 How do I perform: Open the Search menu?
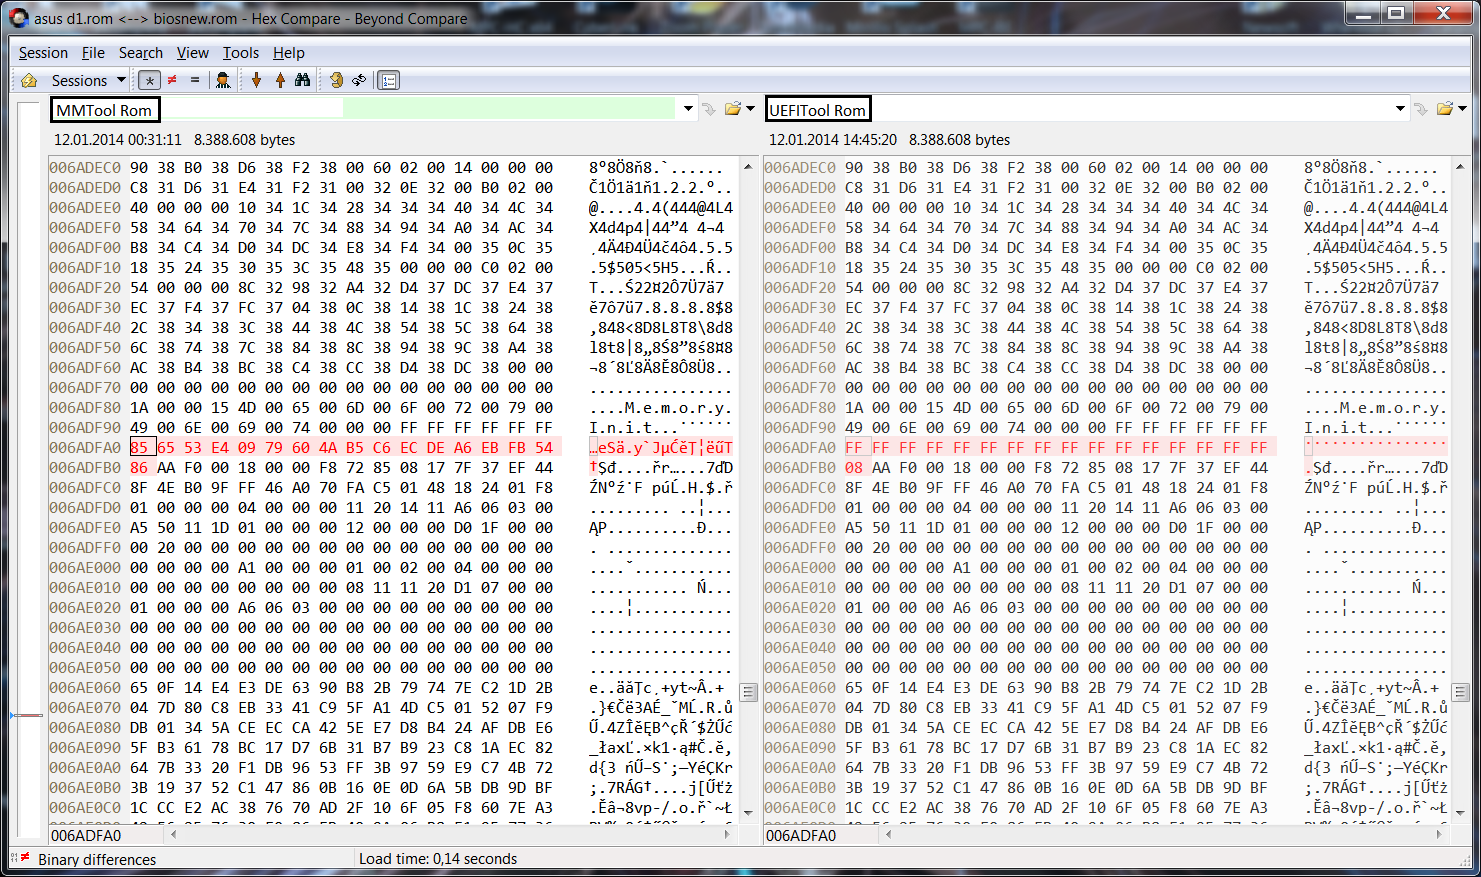tap(140, 53)
